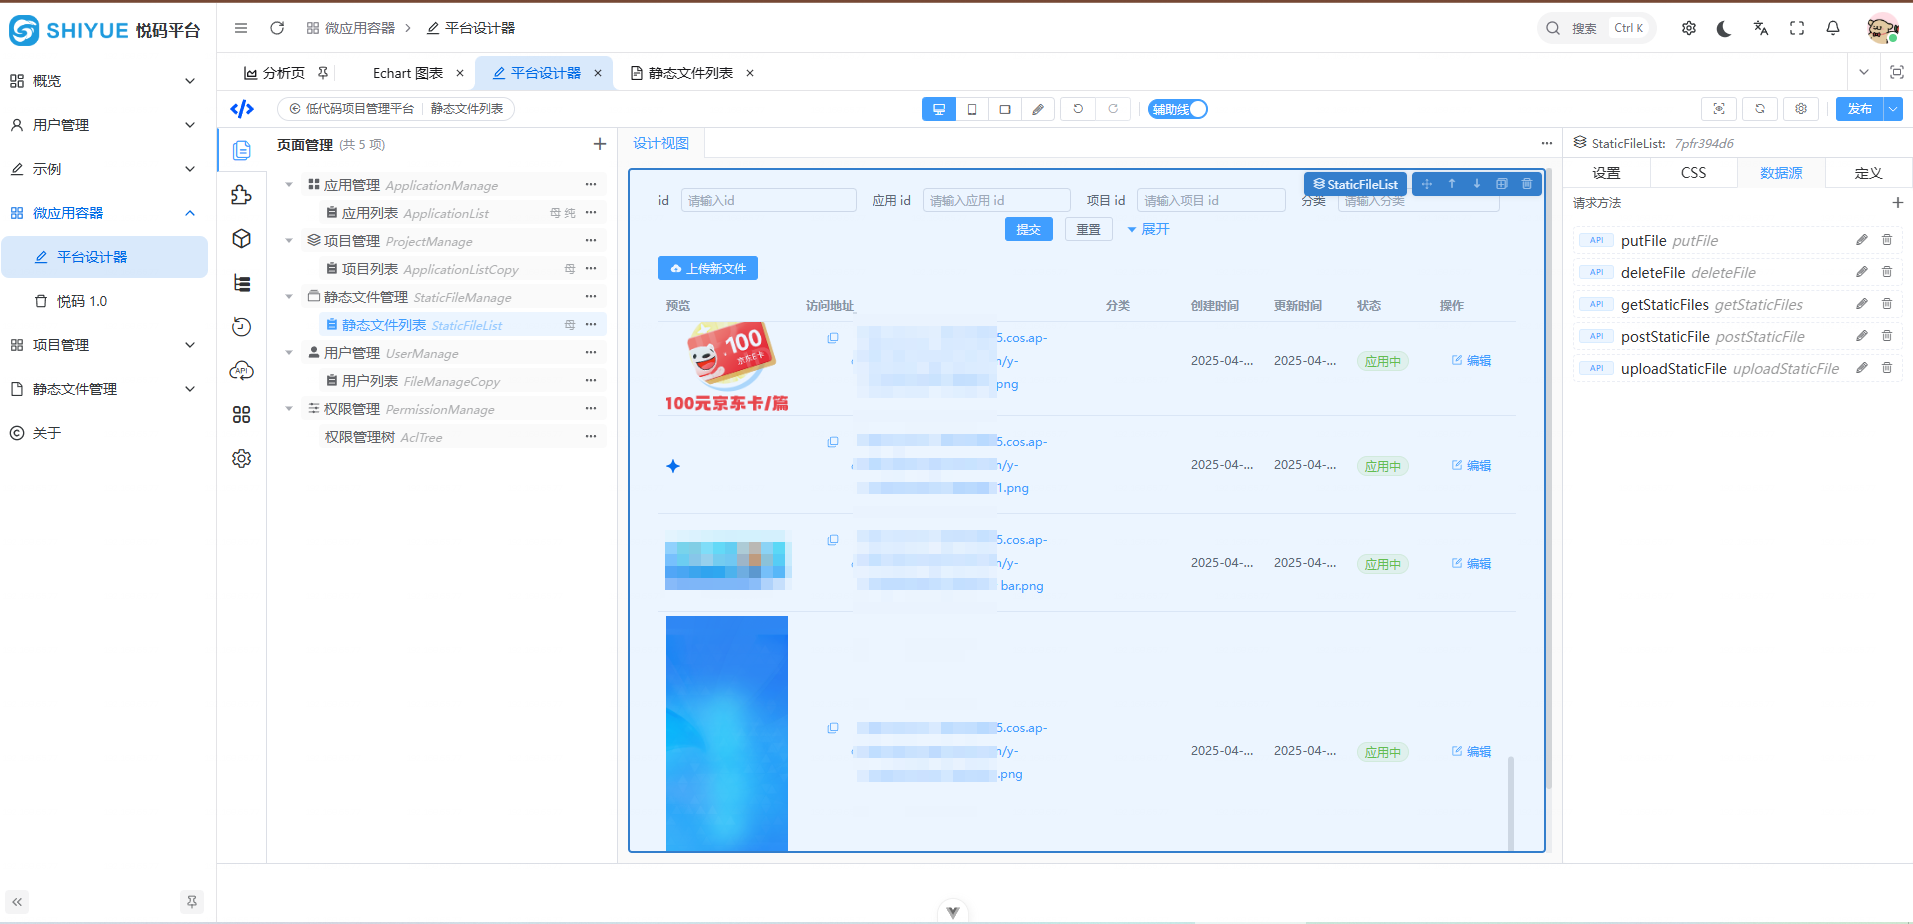The width and height of the screenshot is (1913, 924).
Task: Click the drag-move handle on StaticFileList
Action: coord(1427,184)
